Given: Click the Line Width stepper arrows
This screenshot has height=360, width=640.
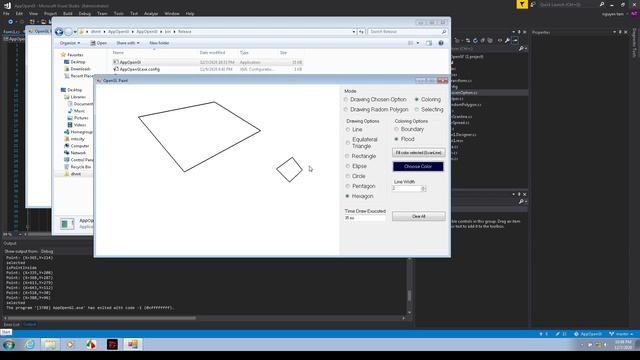Looking at the screenshot, I should [423, 189].
